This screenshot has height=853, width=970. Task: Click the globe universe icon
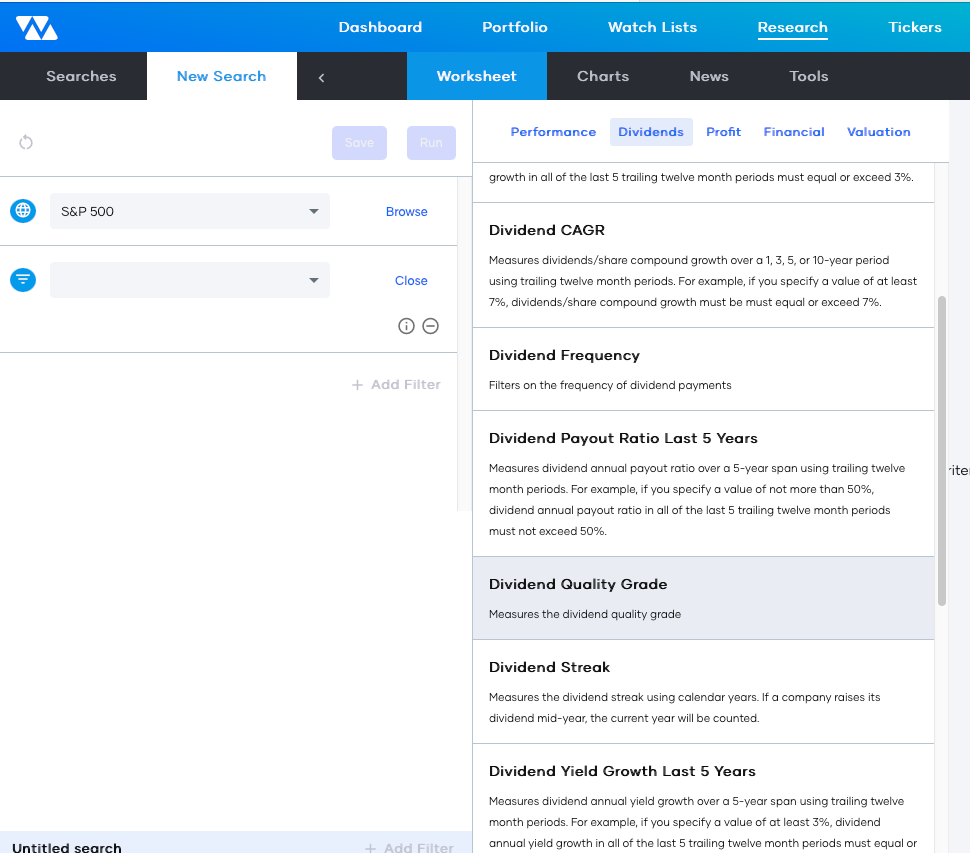pyautogui.click(x=23, y=211)
